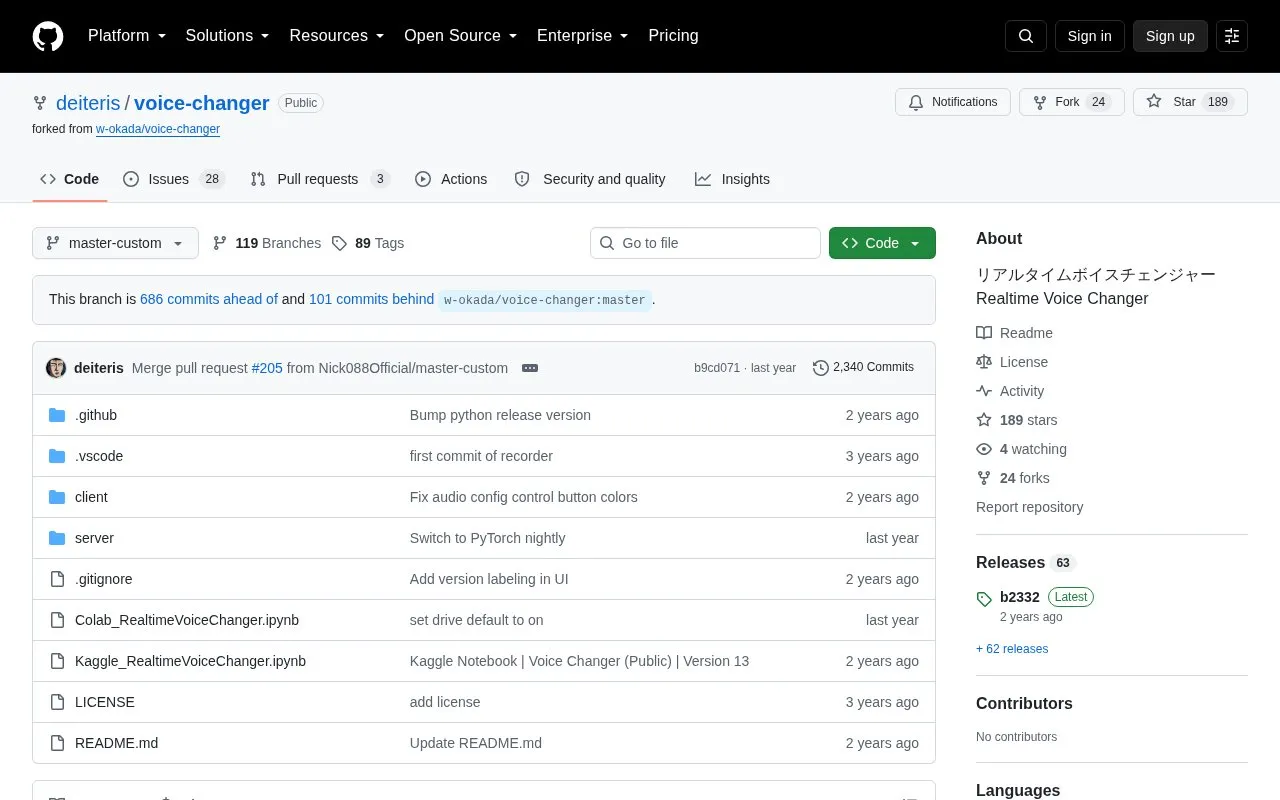Switch to the Issues tab
This screenshot has height=800, width=1280.
click(x=174, y=179)
